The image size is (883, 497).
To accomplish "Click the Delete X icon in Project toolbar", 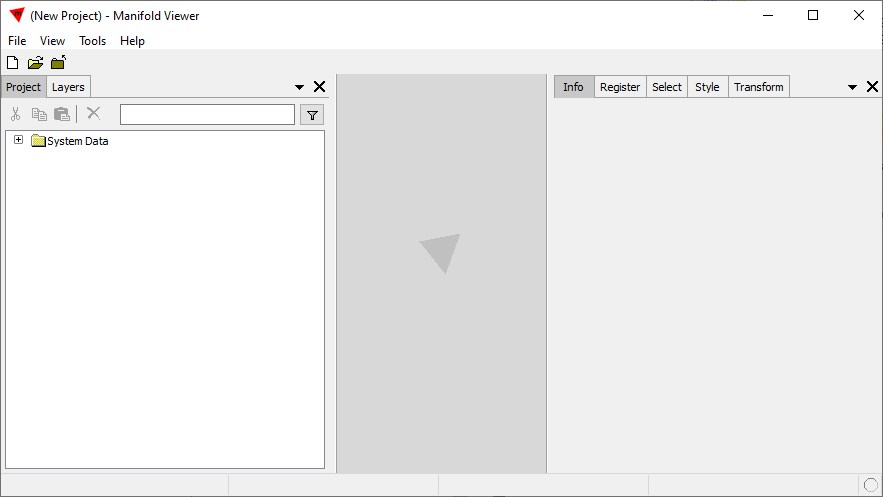I will [x=93, y=113].
